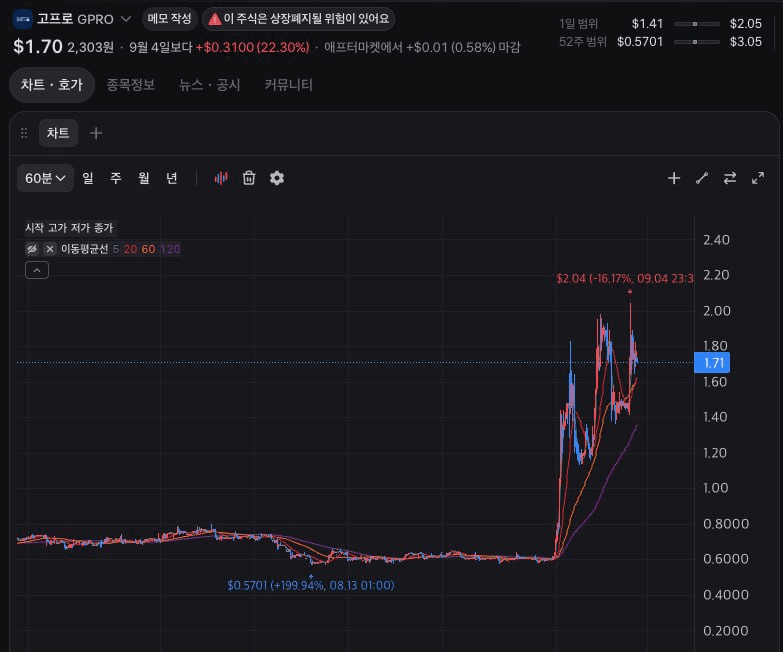
Task: Switch to the 종목정보 tab
Action: coord(131,85)
